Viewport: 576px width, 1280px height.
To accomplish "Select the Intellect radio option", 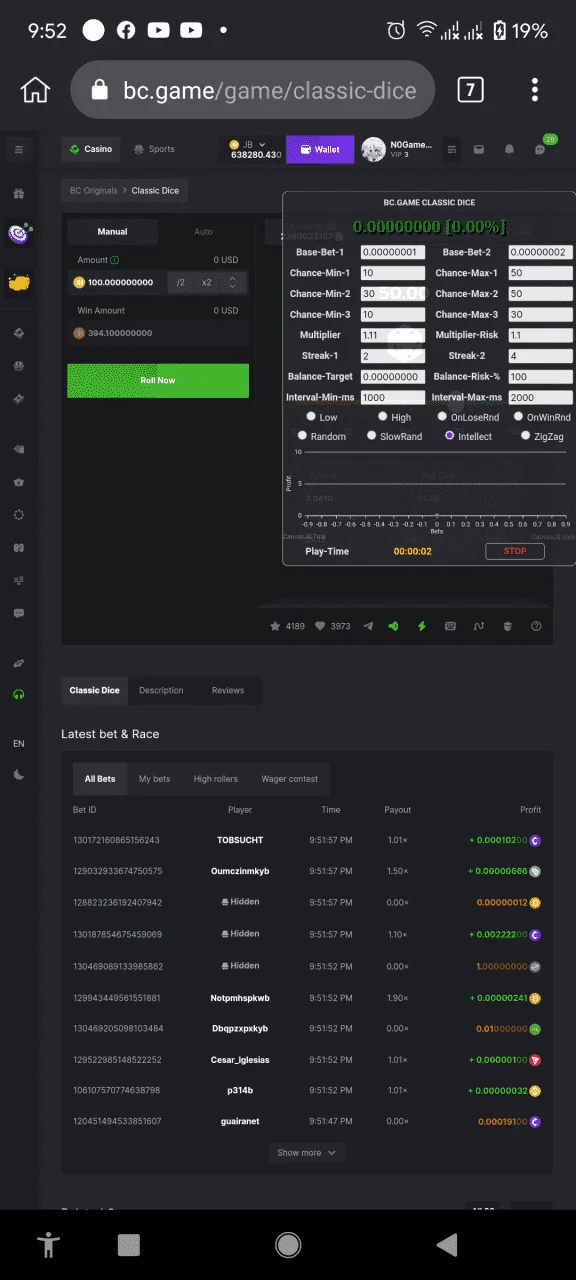I will (450, 435).
